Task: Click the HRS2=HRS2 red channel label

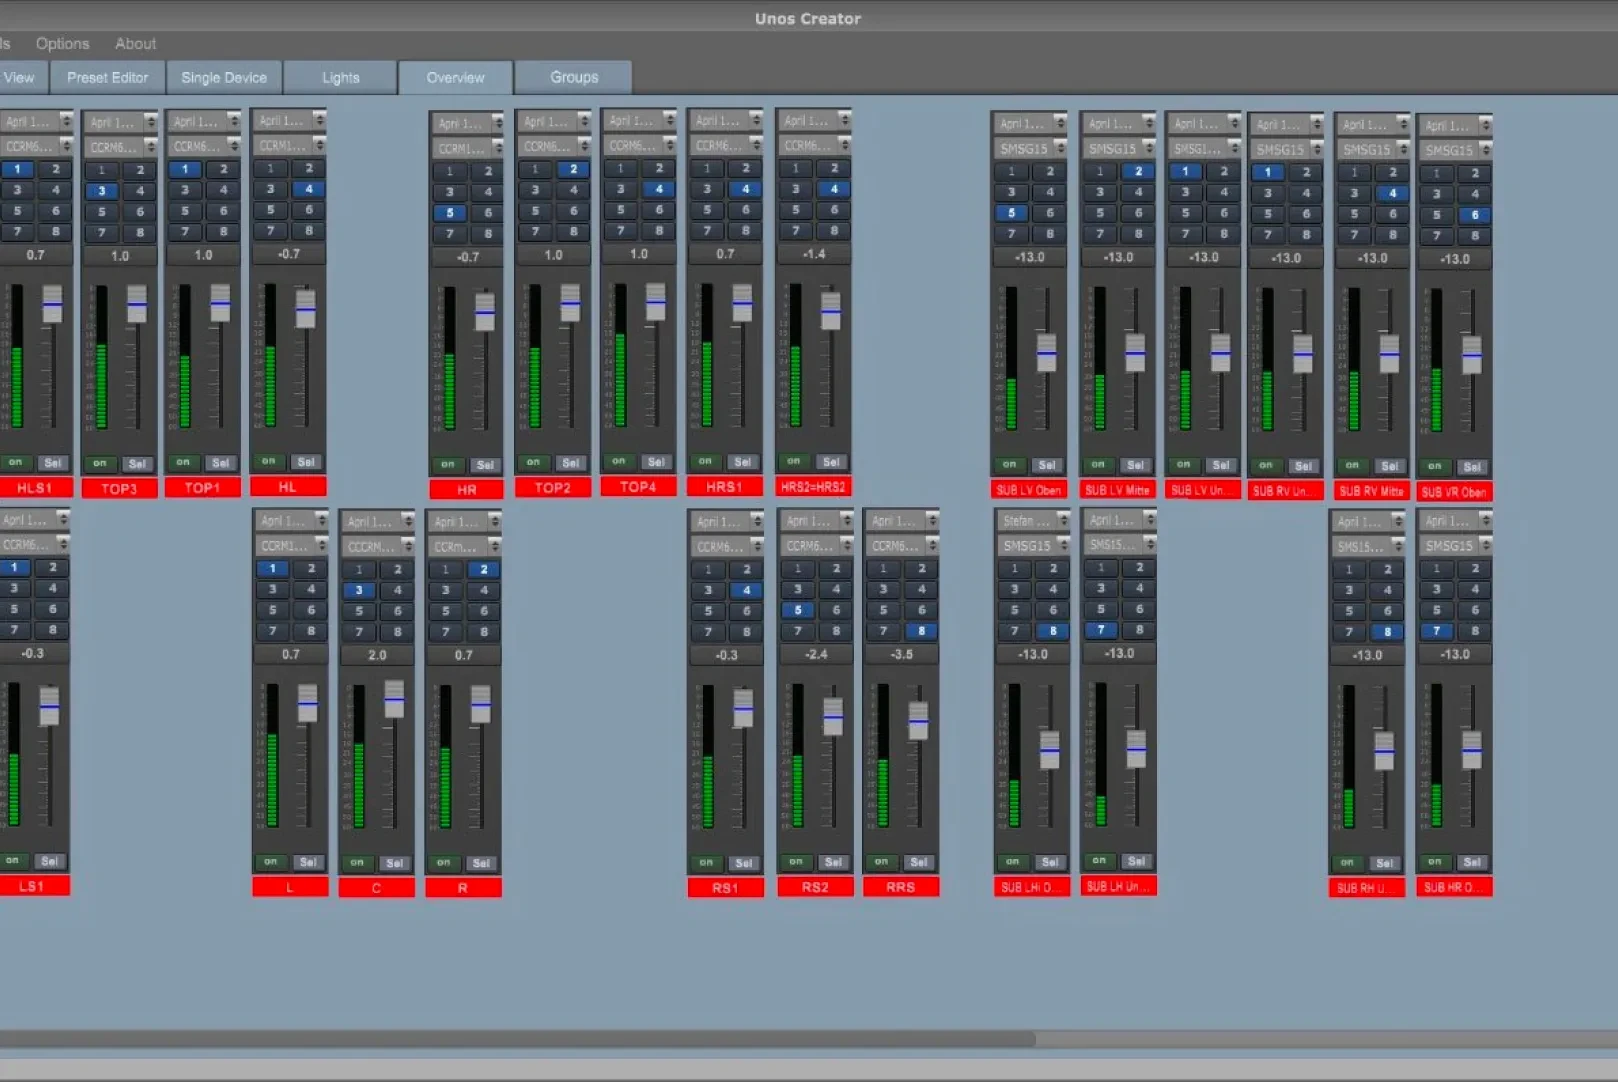Action: coord(813,487)
